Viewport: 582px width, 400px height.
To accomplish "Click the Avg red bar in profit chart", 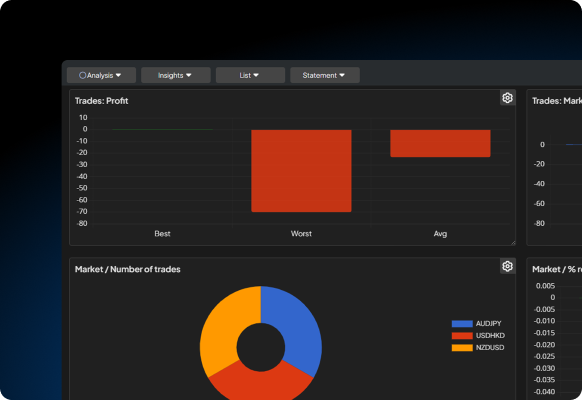I will pyautogui.click(x=440, y=143).
